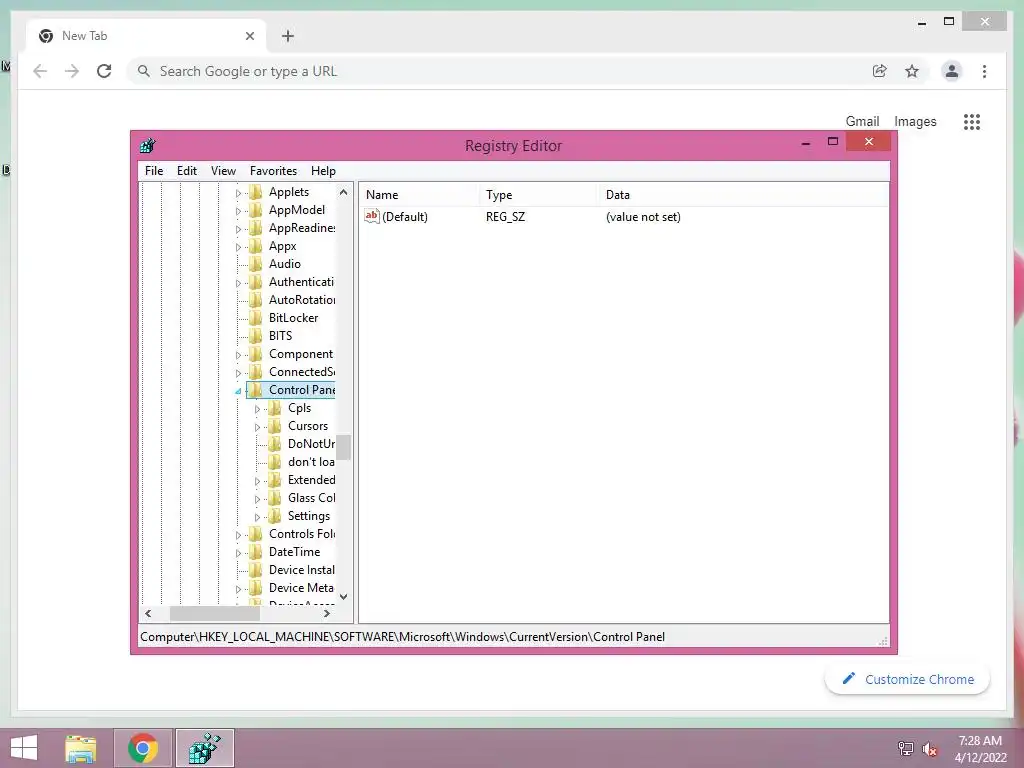Open the Chrome profile avatar
The width and height of the screenshot is (1024, 768).
pyautogui.click(x=952, y=71)
